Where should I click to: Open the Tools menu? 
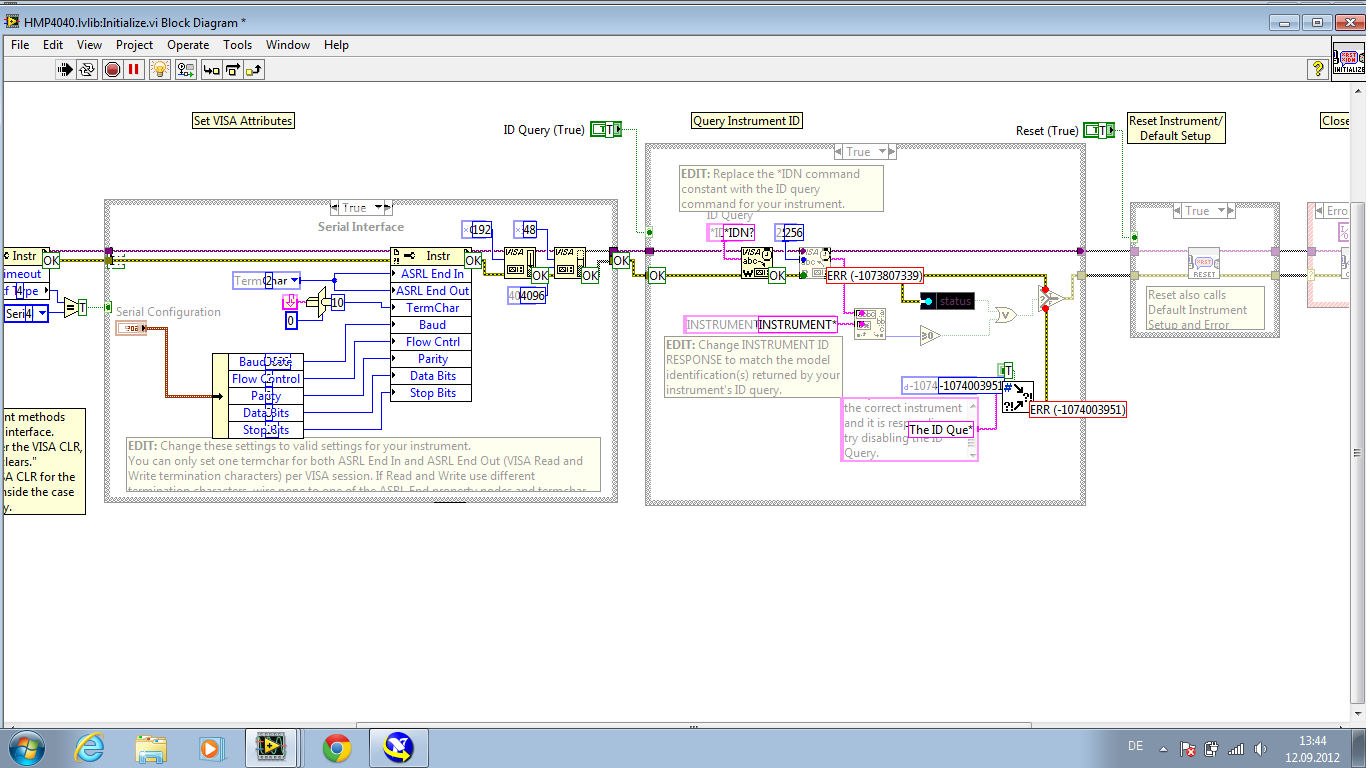coord(237,45)
